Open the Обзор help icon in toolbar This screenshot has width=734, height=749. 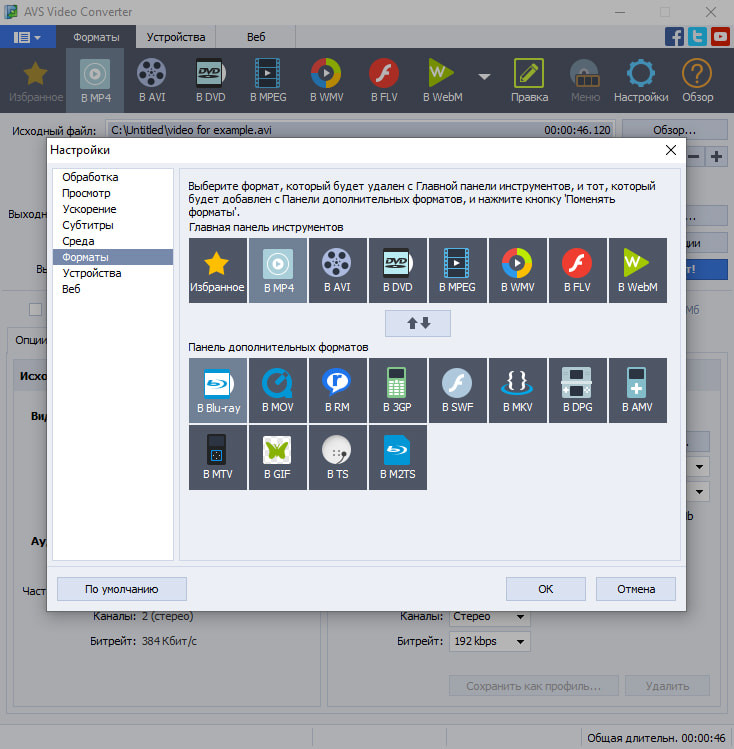pyautogui.click(x=697, y=80)
